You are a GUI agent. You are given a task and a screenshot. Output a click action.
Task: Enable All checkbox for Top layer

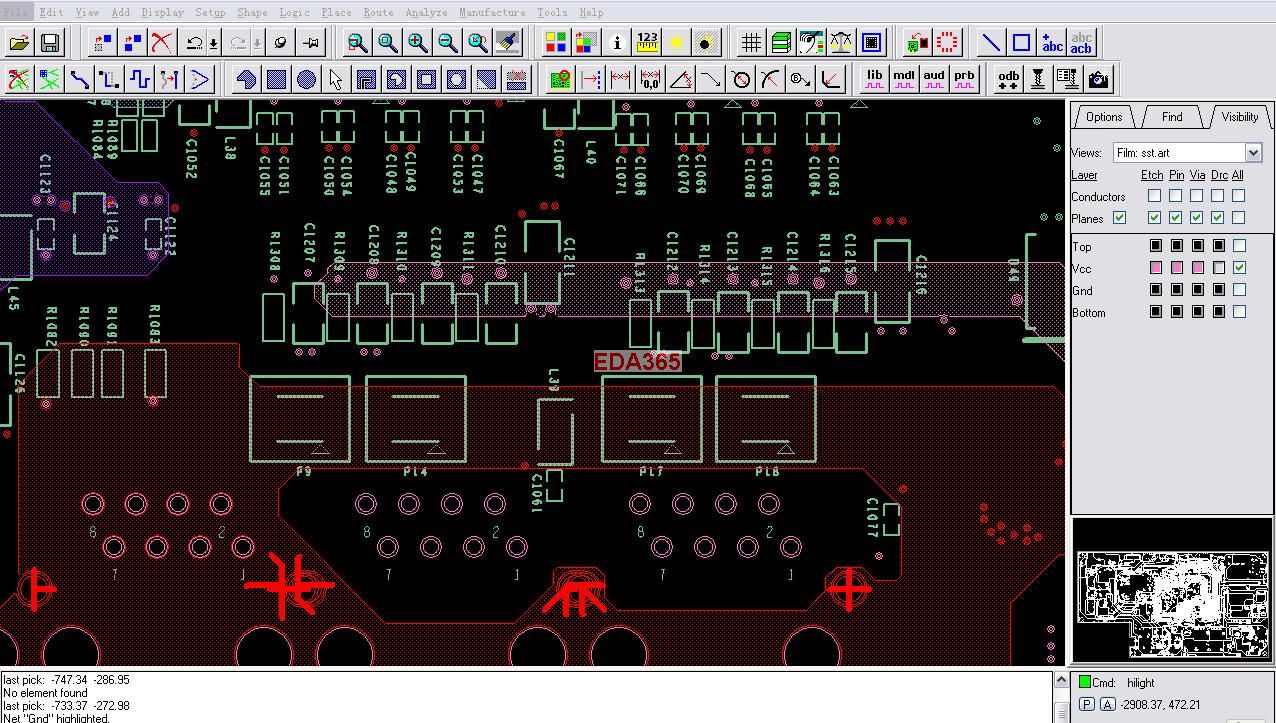point(1239,246)
